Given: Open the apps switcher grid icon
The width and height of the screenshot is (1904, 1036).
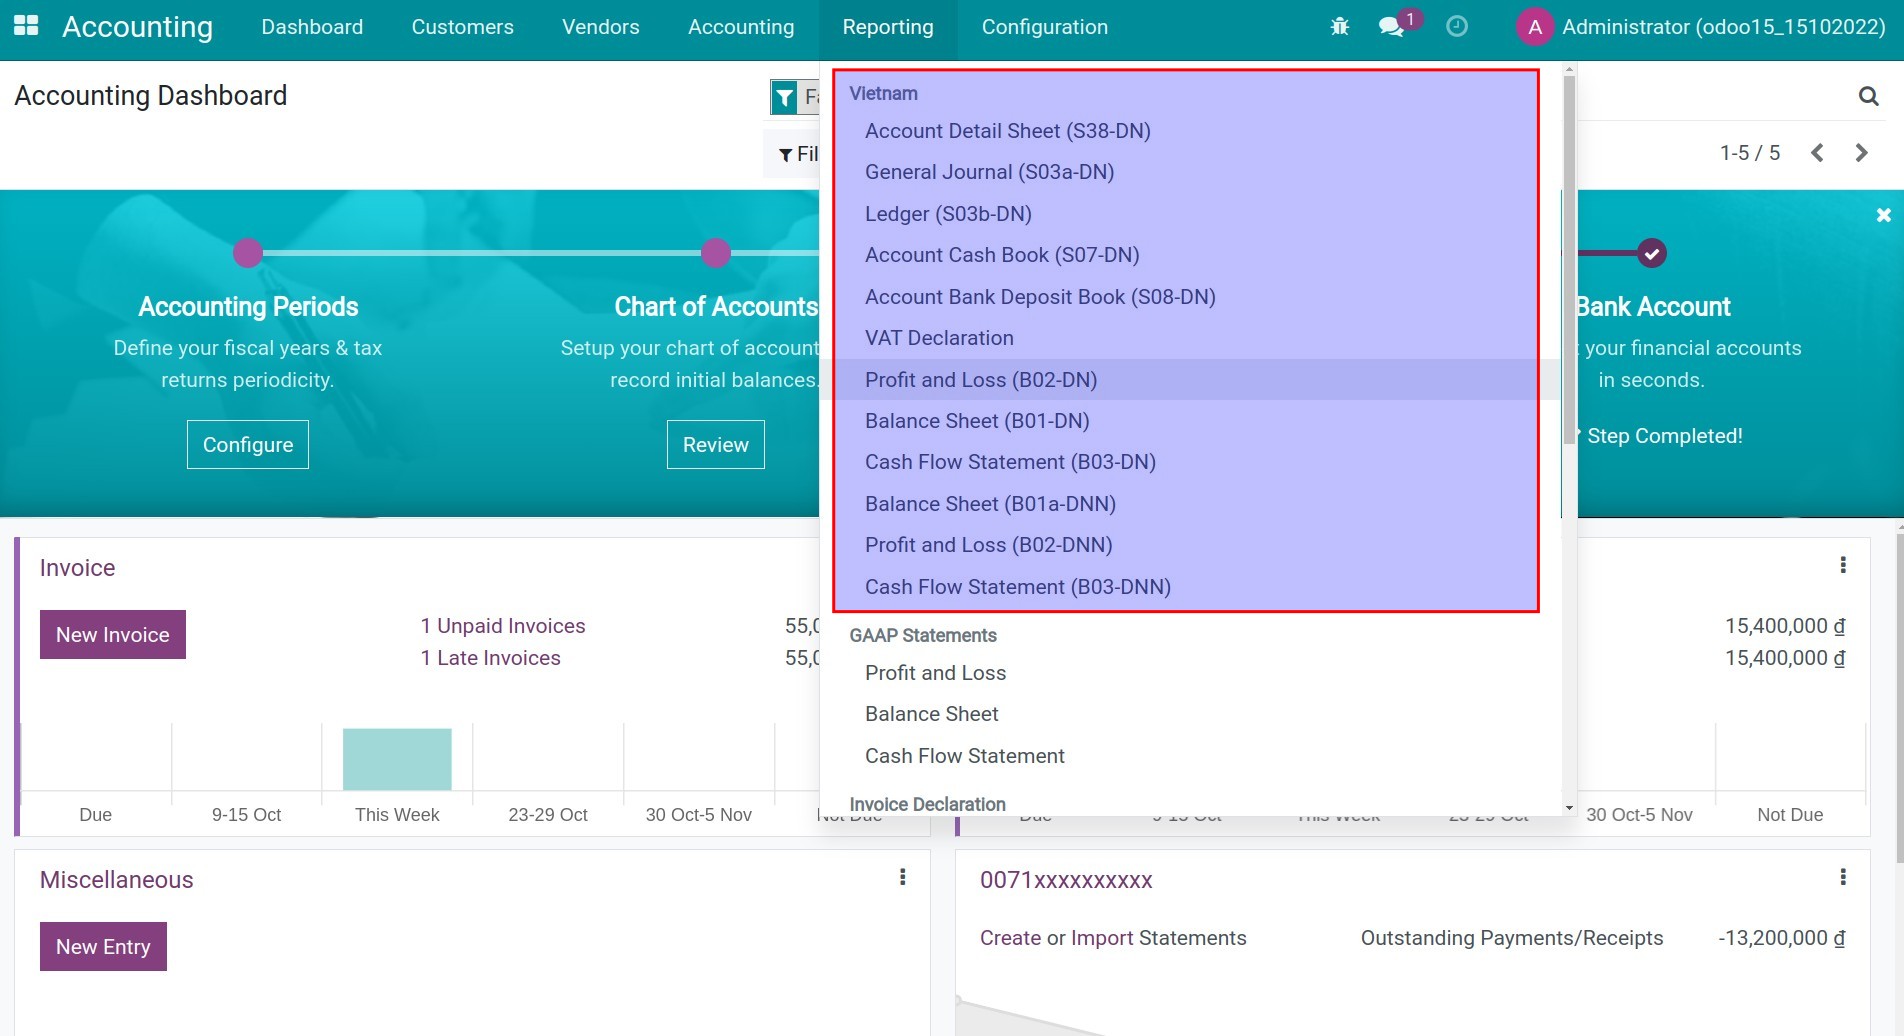Looking at the screenshot, I should pos(25,26).
